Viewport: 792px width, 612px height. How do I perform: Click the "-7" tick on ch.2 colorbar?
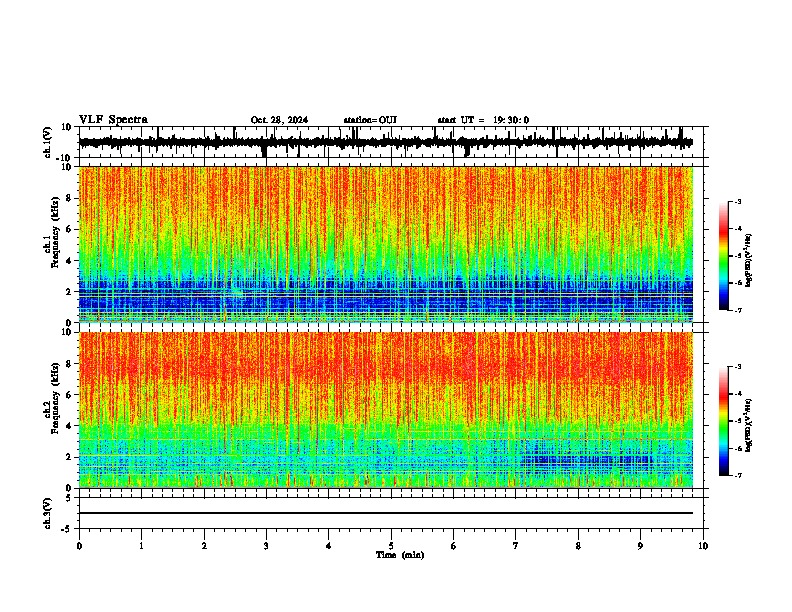[x=737, y=475]
